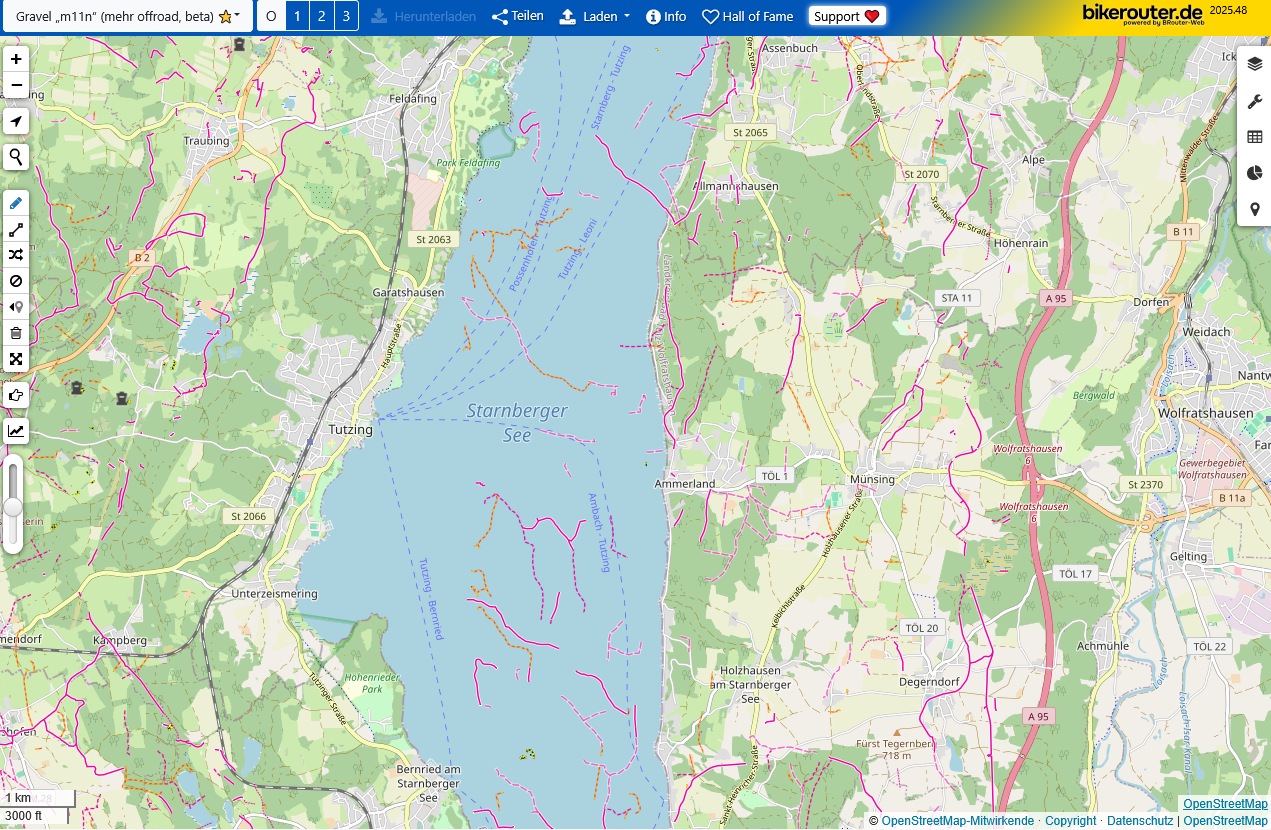Click the Münsing village label
This screenshot has width=1271, height=830.
pyautogui.click(x=872, y=479)
